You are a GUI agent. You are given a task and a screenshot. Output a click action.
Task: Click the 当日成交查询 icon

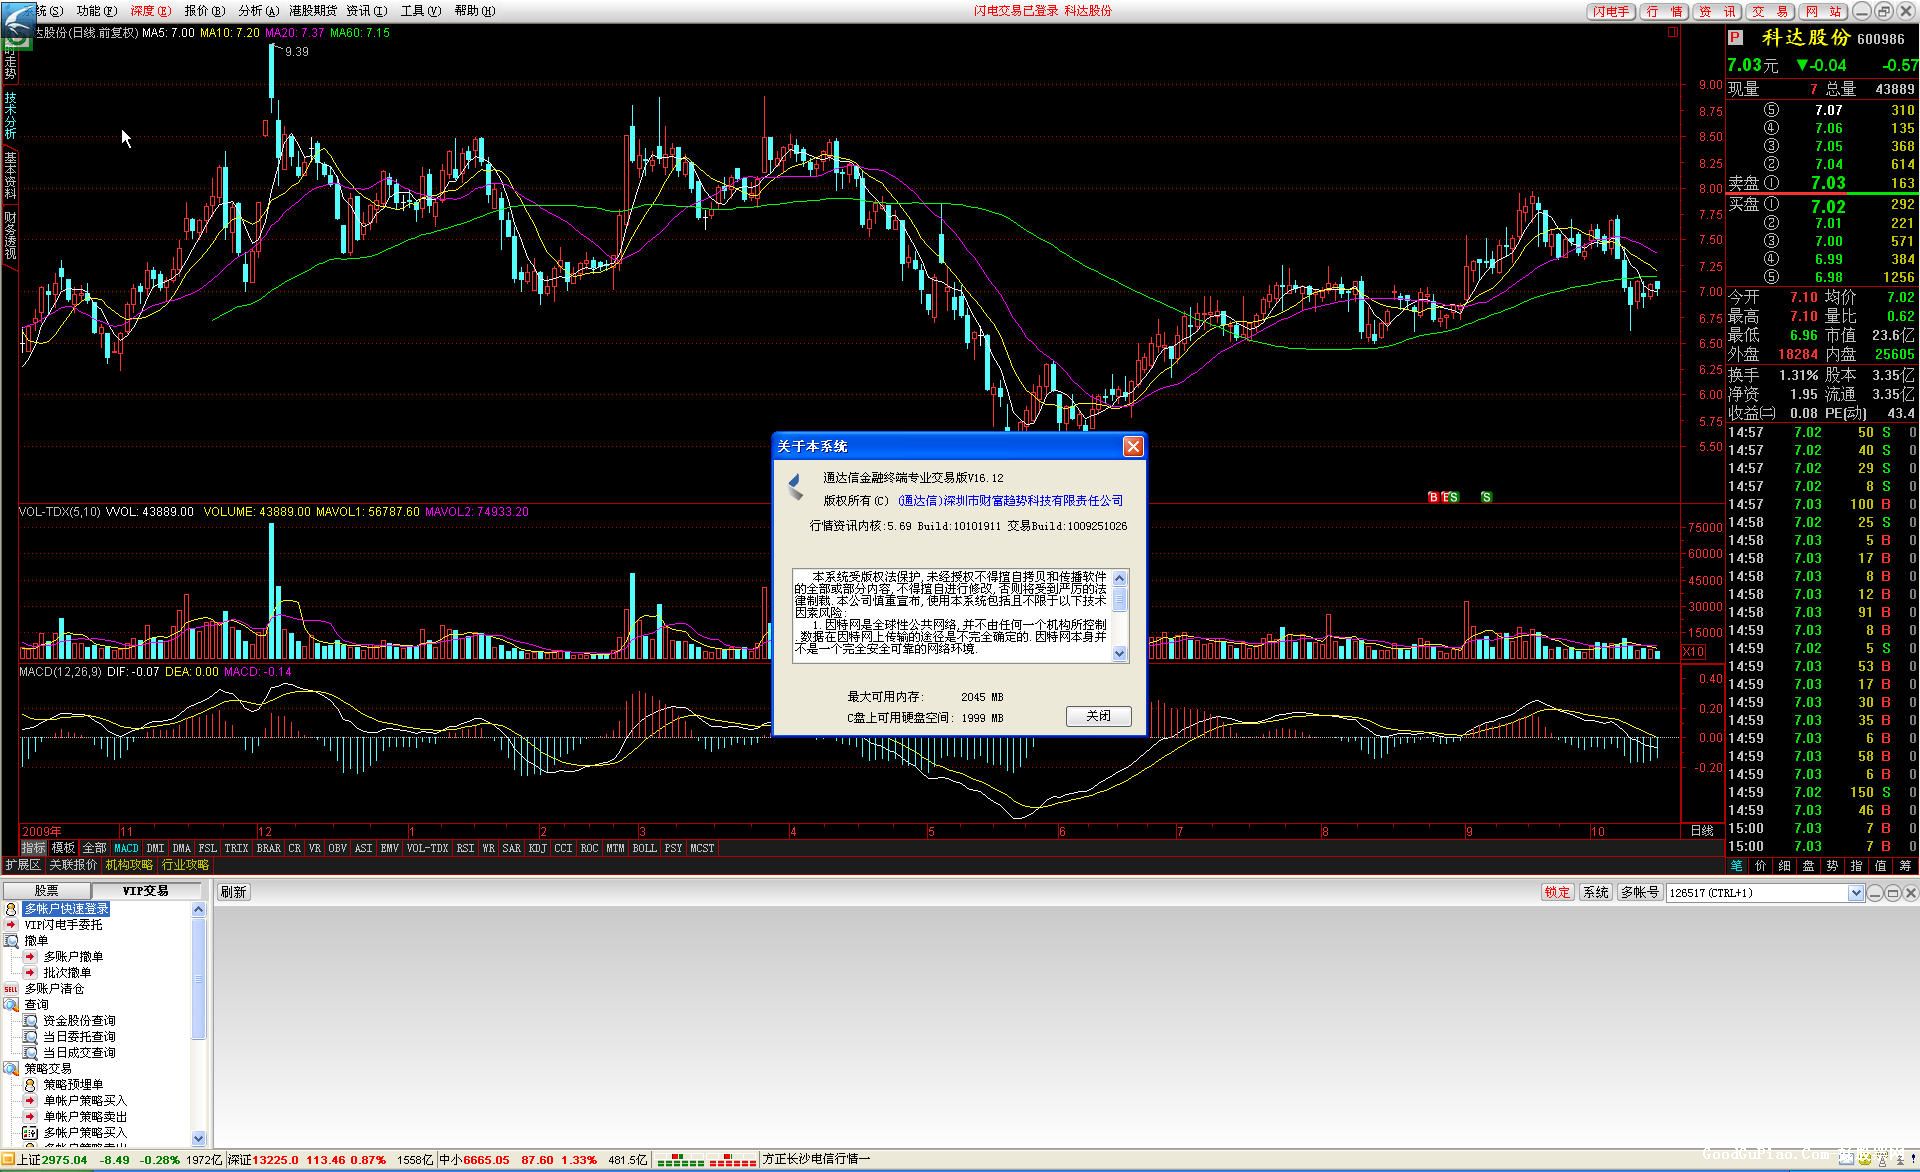pyautogui.click(x=30, y=1053)
